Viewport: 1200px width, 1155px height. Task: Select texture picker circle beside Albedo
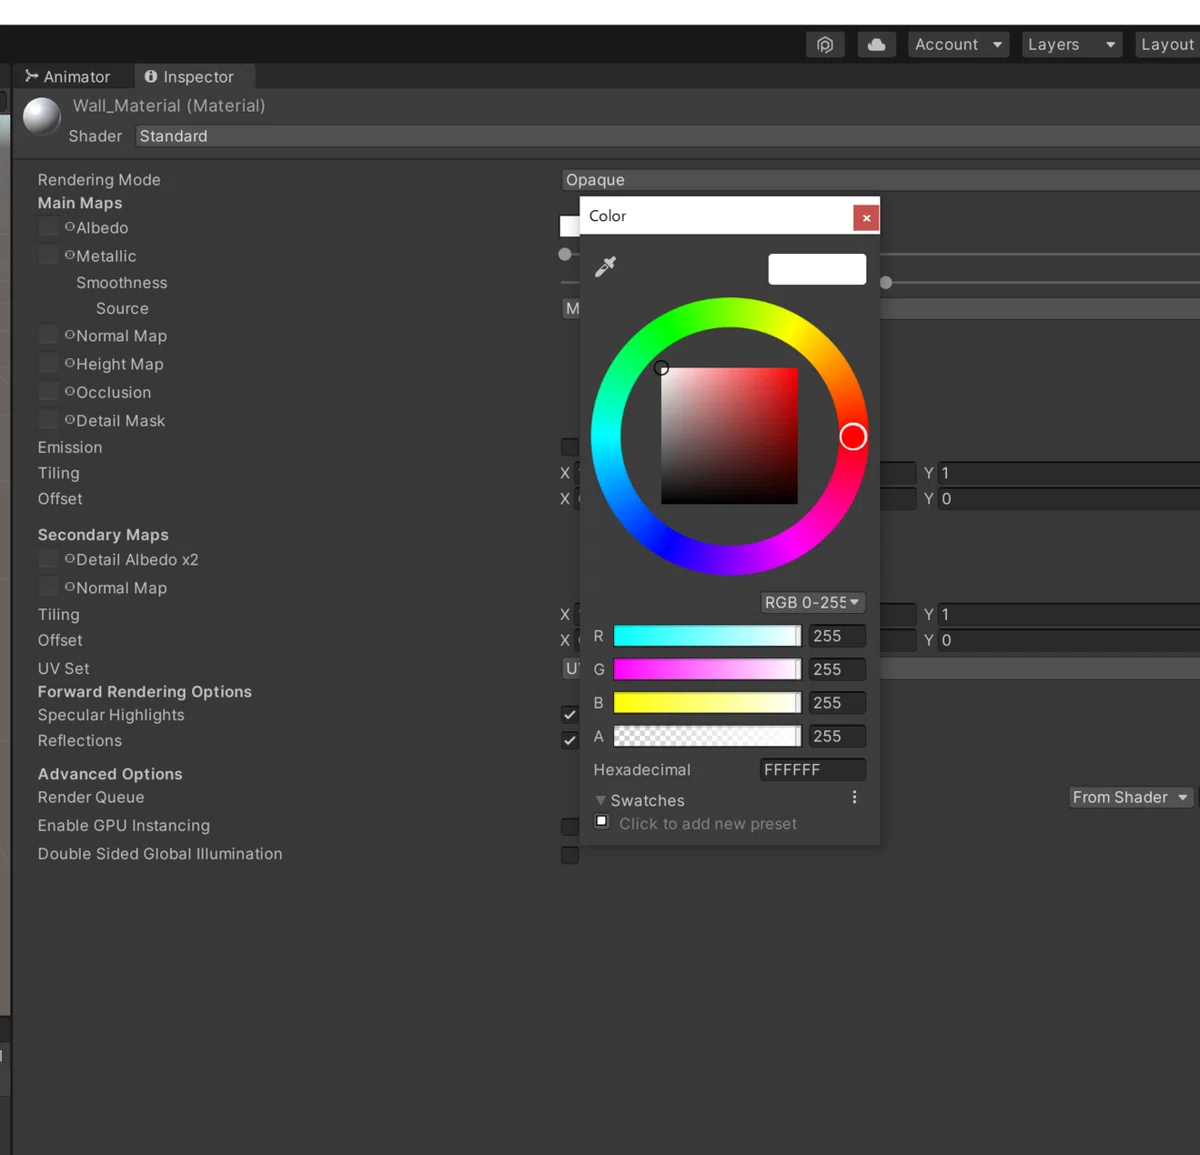(x=70, y=227)
